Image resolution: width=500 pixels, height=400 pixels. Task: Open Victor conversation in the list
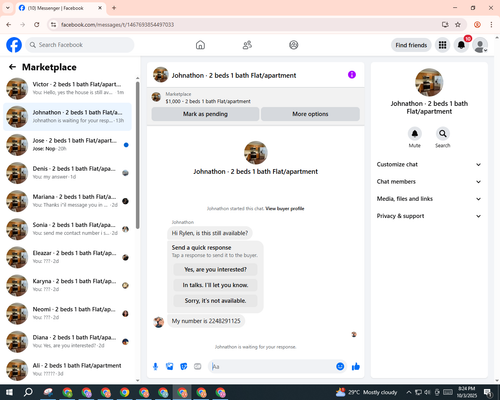67,88
